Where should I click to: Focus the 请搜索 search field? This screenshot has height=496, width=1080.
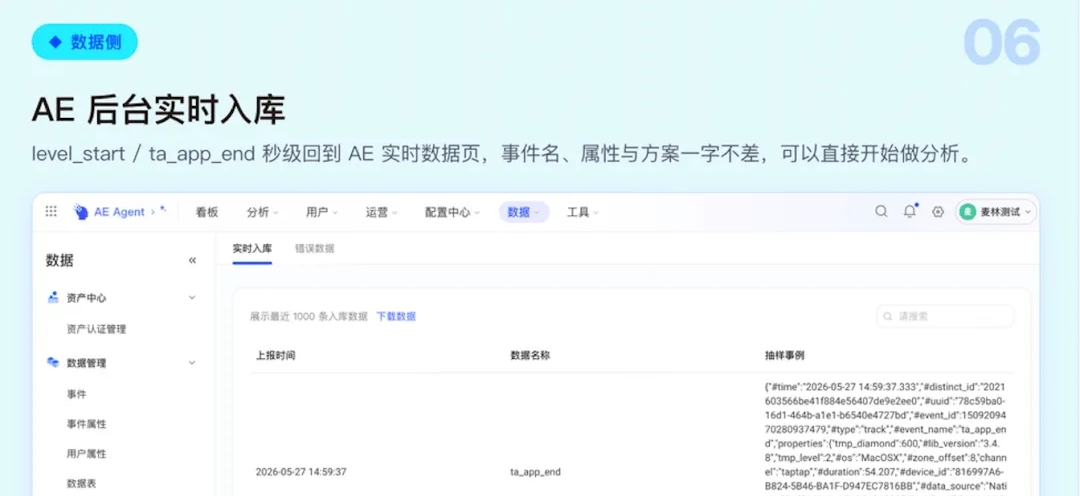pyautogui.click(x=944, y=316)
